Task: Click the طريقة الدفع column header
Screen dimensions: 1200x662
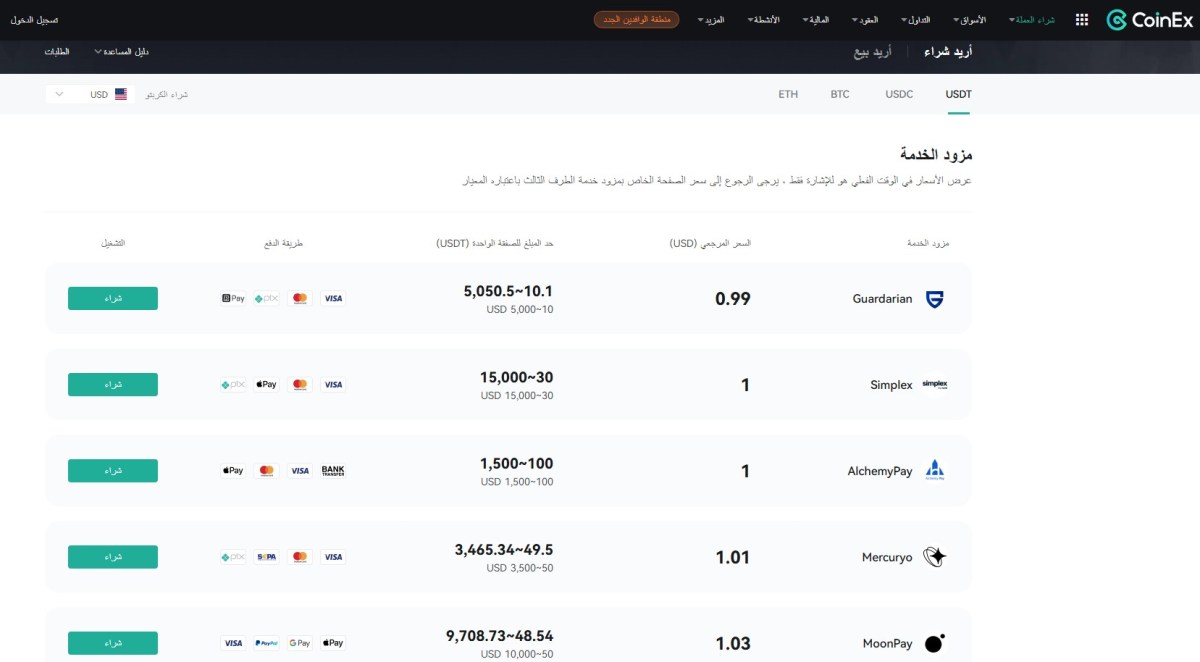Action: pyautogui.click(x=281, y=243)
